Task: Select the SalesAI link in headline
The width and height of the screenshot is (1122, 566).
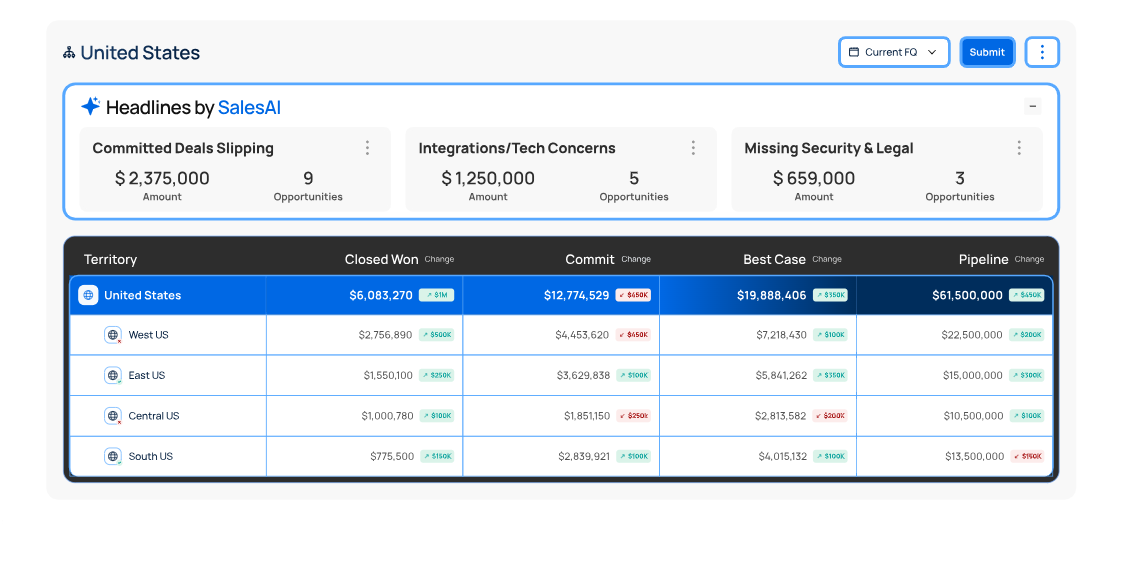Action: click(249, 107)
